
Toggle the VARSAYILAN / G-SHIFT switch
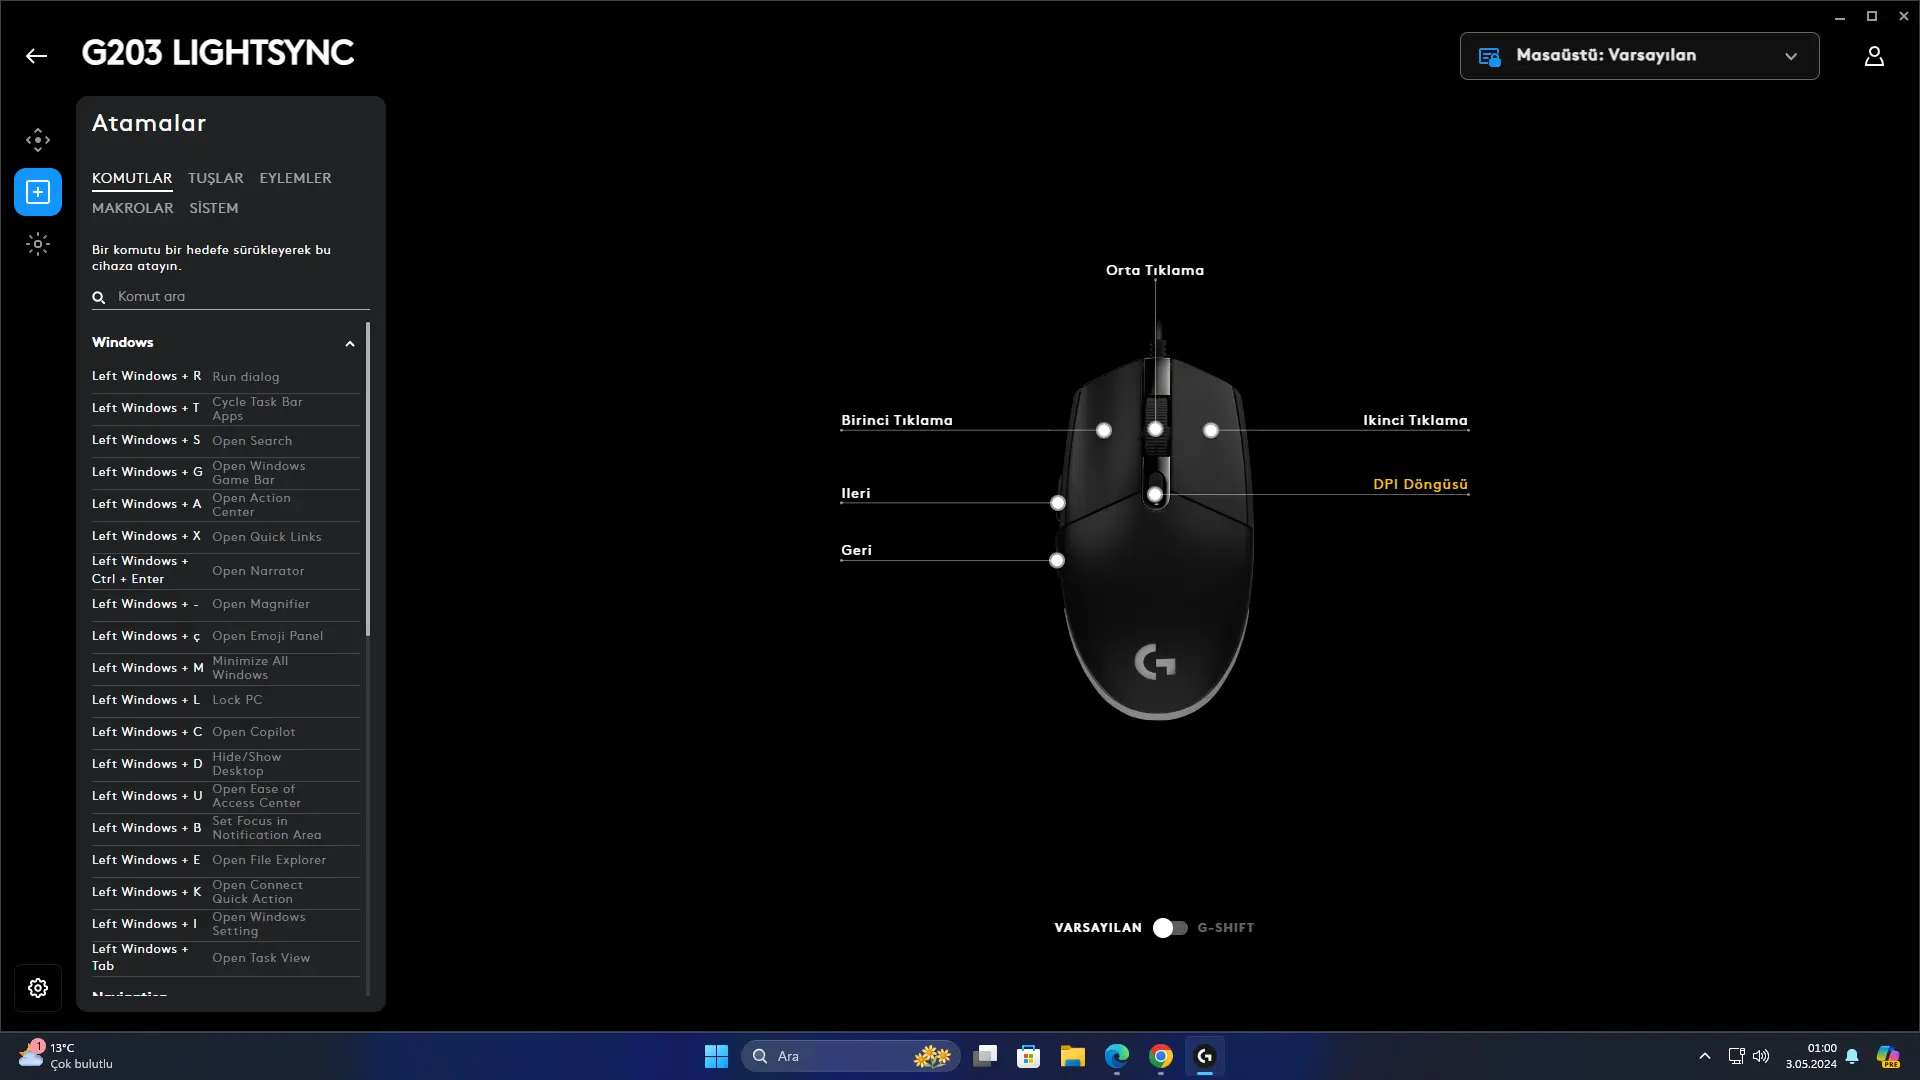(1170, 928)
